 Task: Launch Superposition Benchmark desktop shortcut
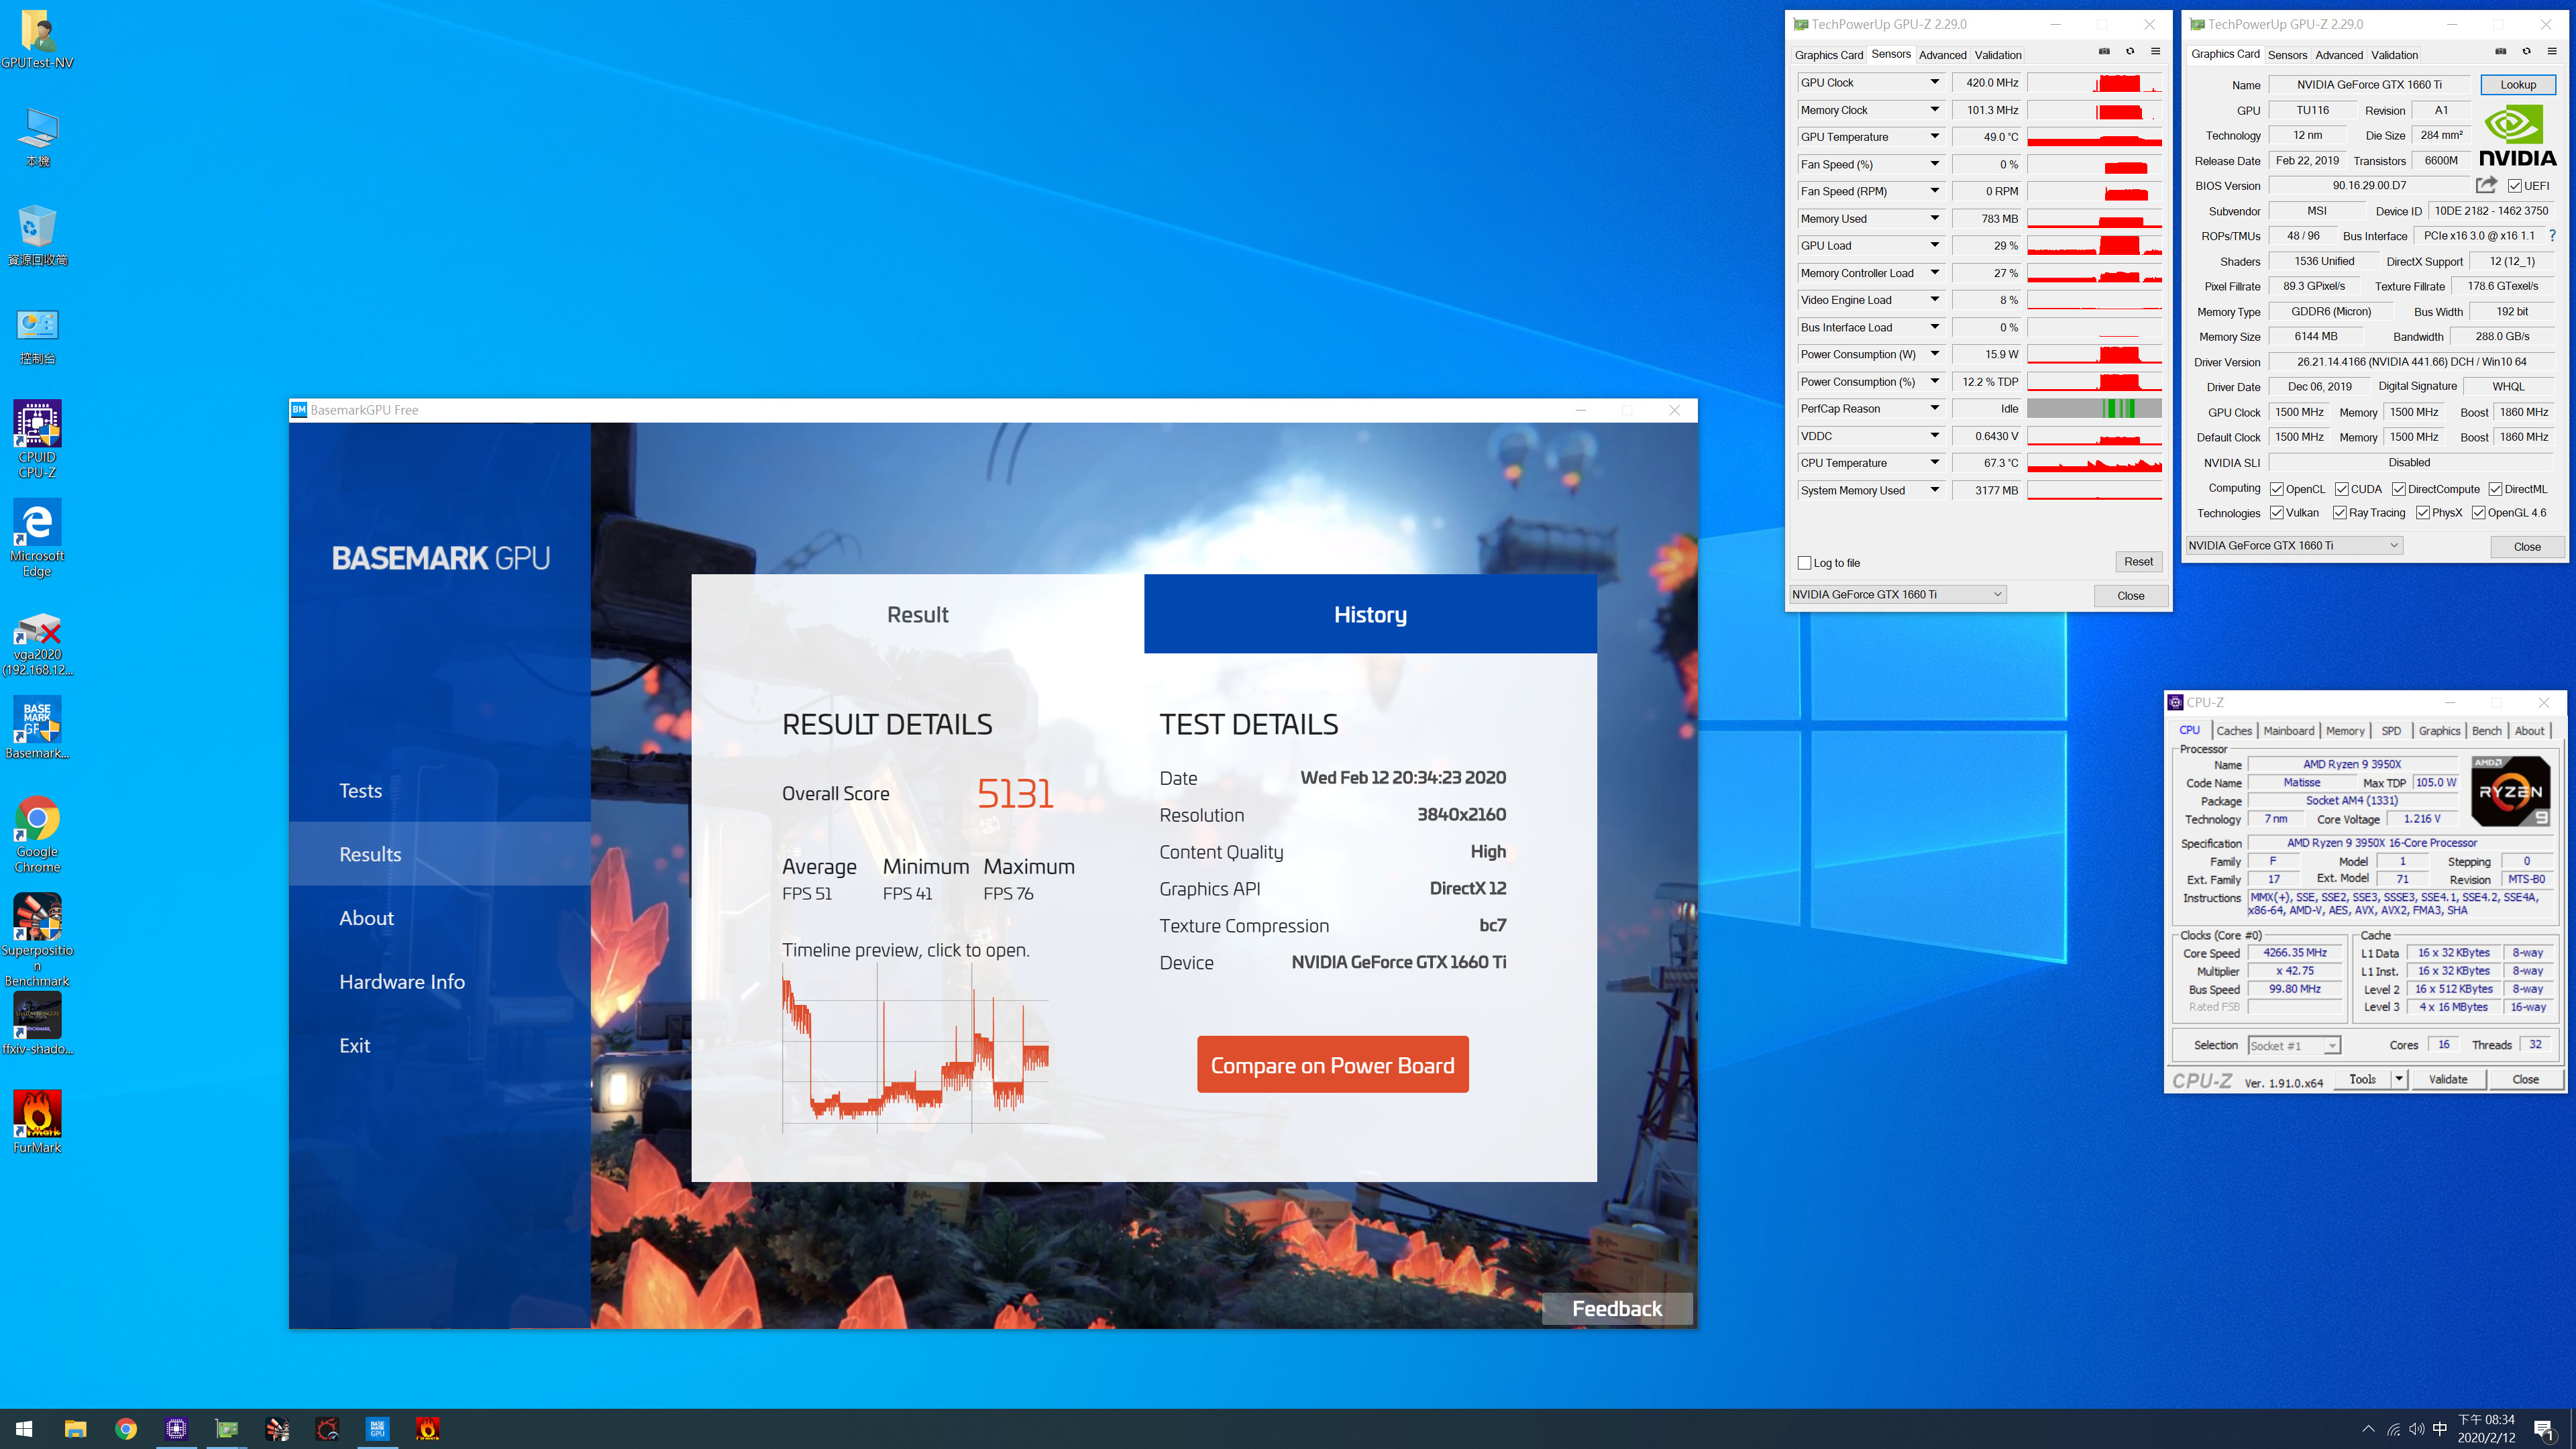[37, 940]
